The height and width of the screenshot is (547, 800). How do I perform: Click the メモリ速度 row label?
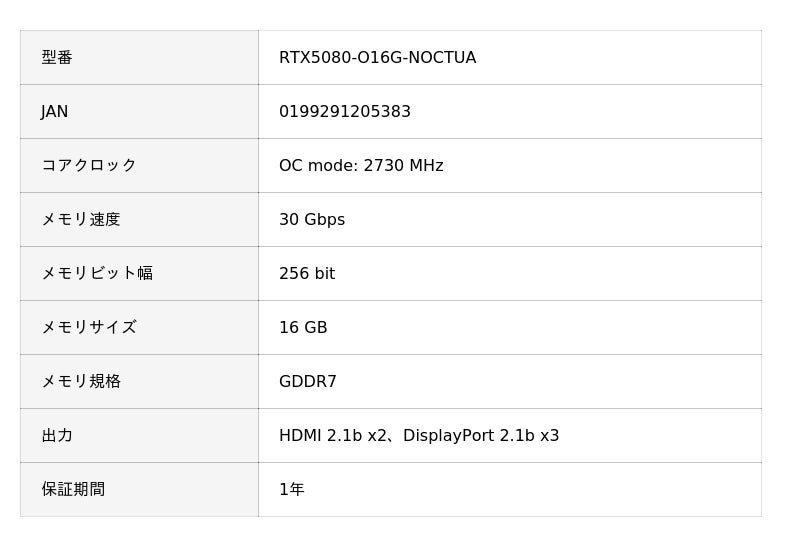(80, 220)
